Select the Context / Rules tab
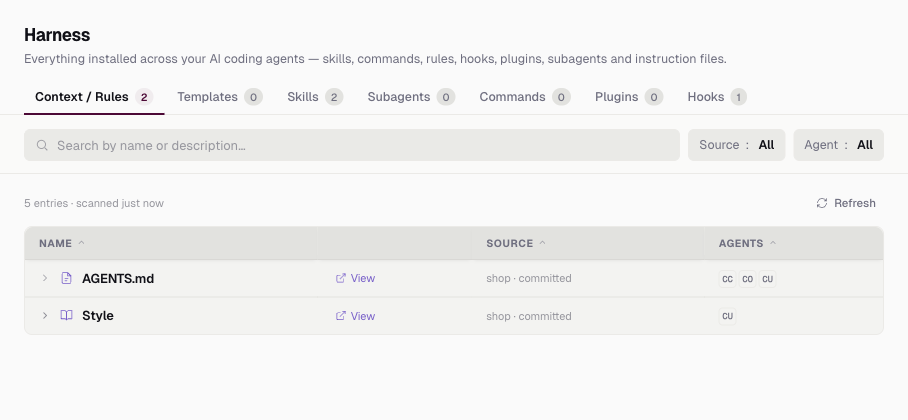Viewport: 908px width, 420px height. (x=94, y=97)
